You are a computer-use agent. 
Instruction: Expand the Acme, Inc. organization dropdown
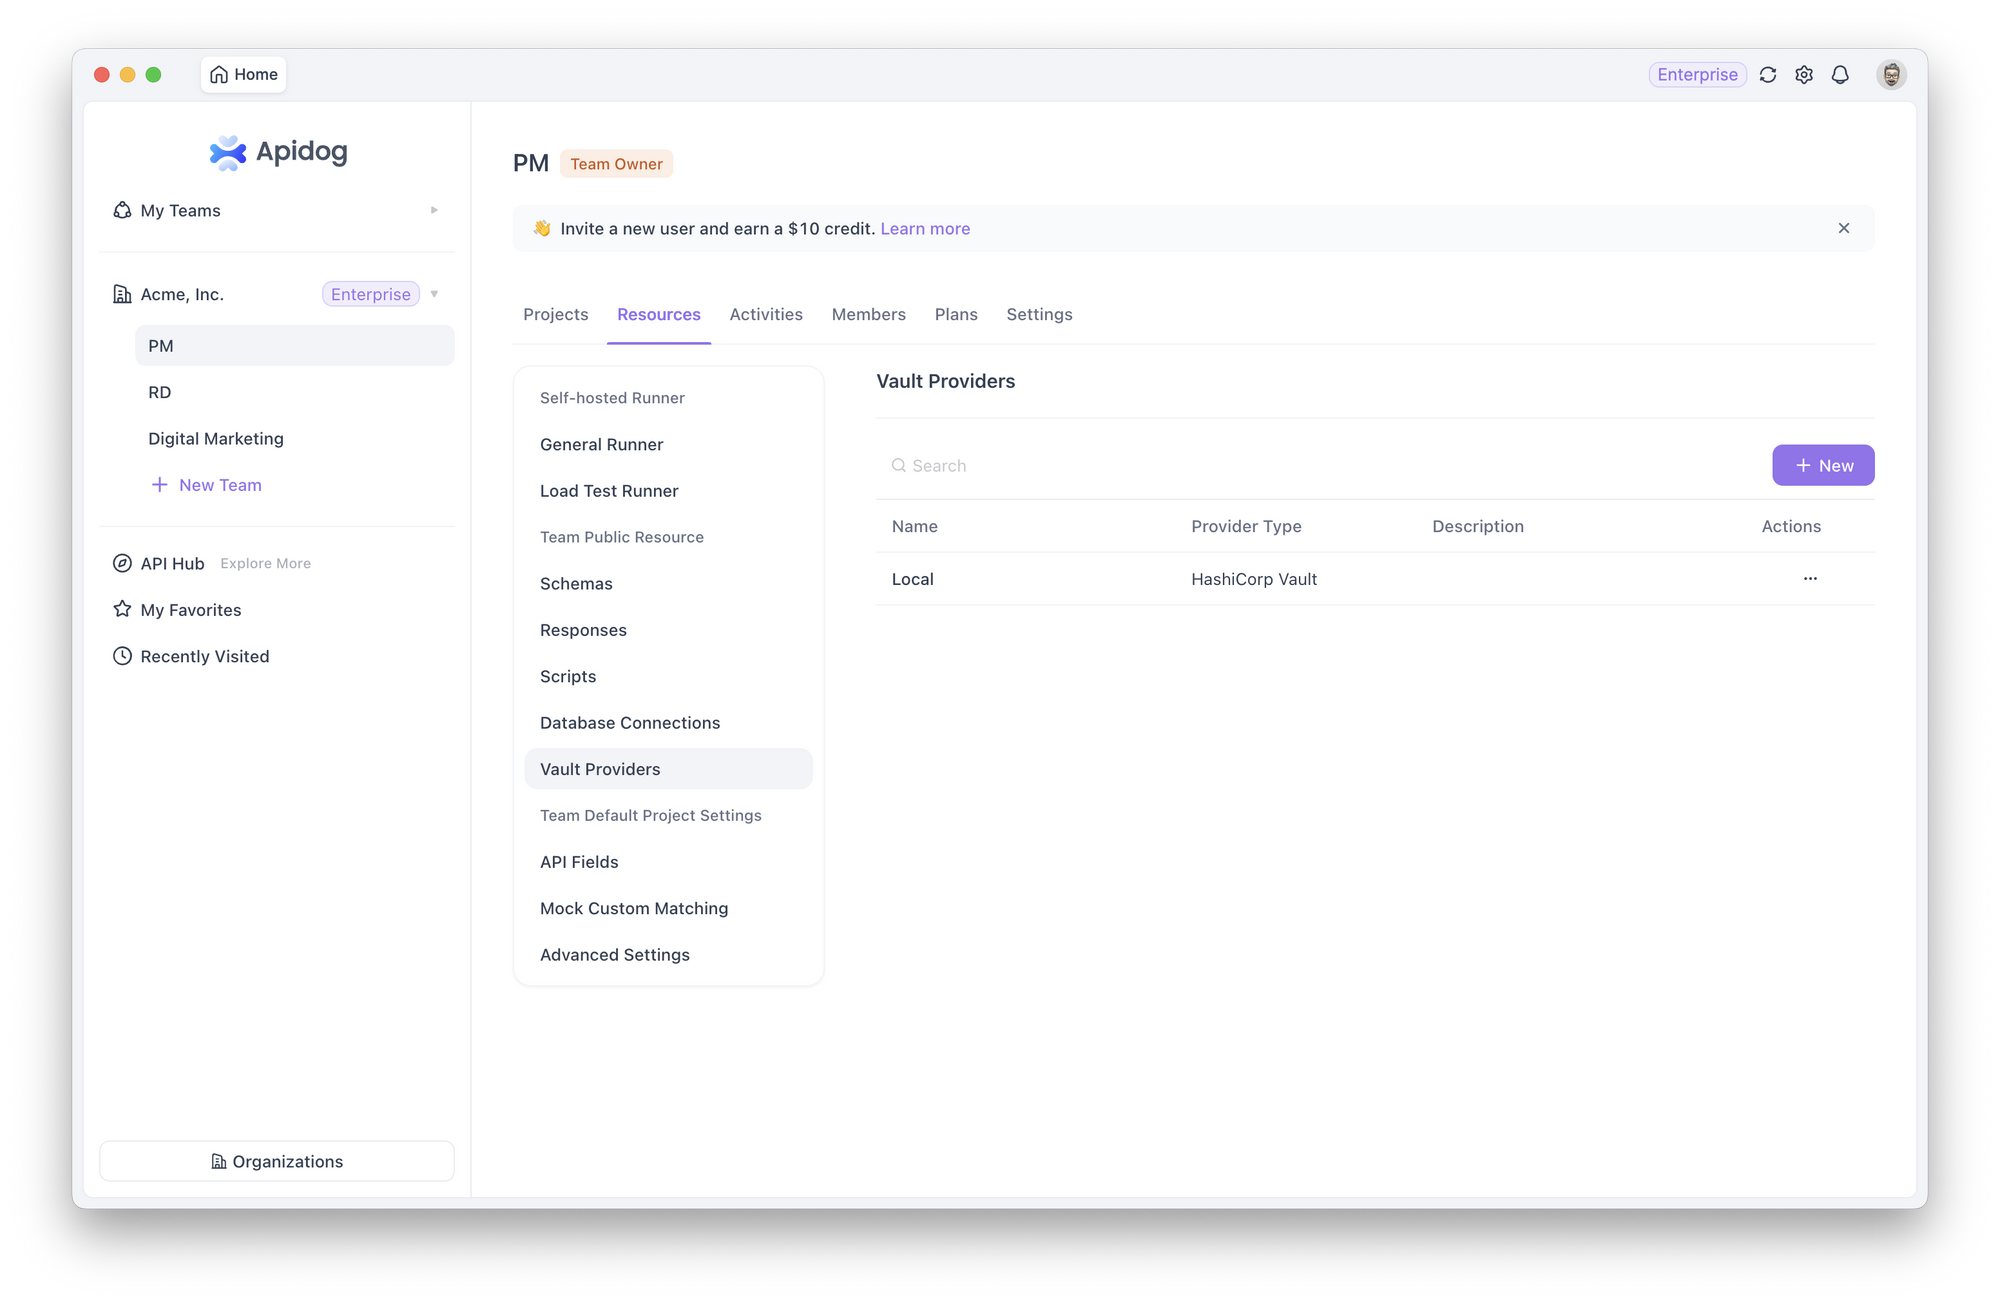click(435, 294)
